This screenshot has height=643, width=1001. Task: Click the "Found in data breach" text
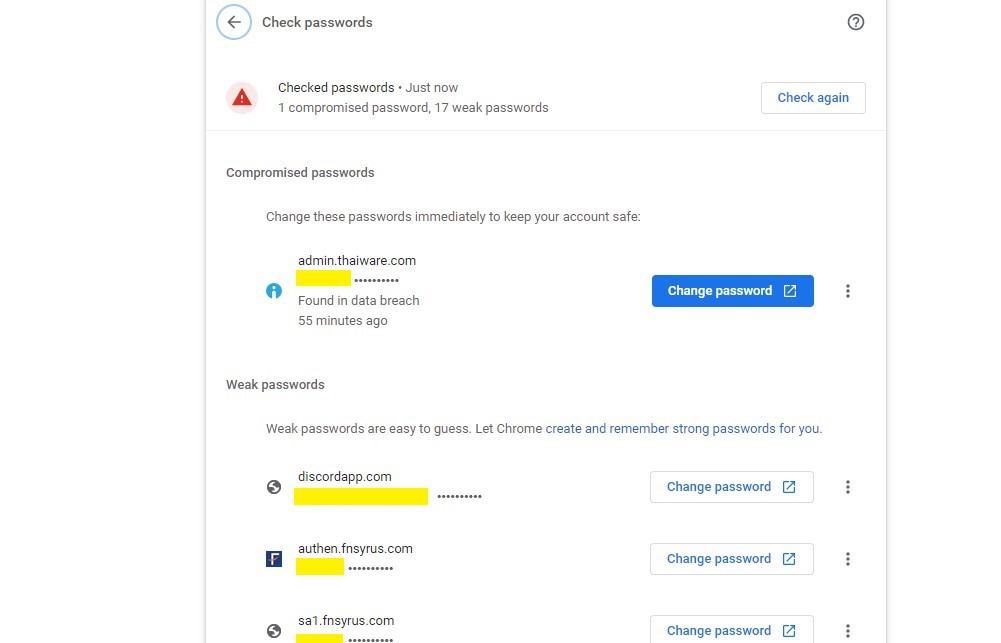coord(359,301)
